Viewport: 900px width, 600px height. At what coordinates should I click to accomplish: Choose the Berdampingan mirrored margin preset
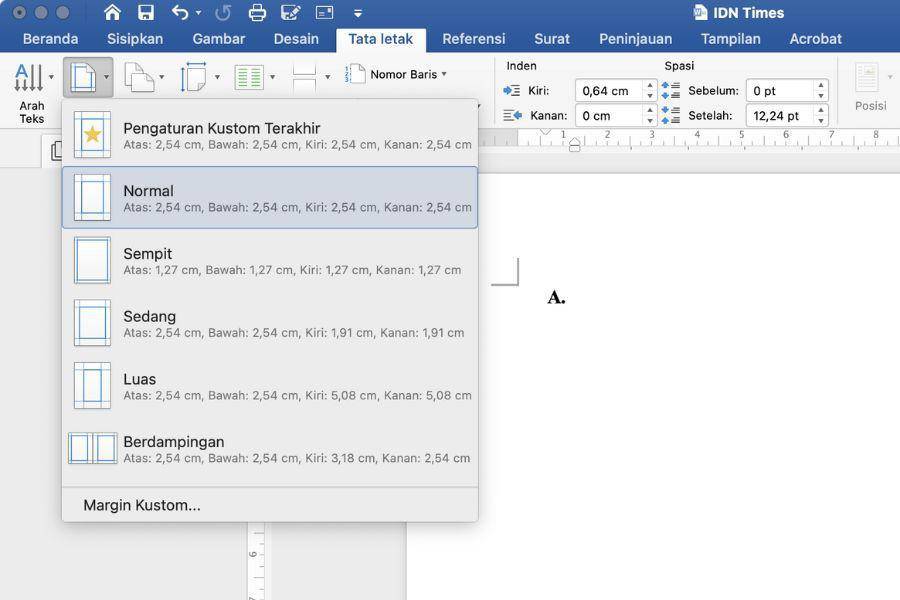[x=270, y=448]
